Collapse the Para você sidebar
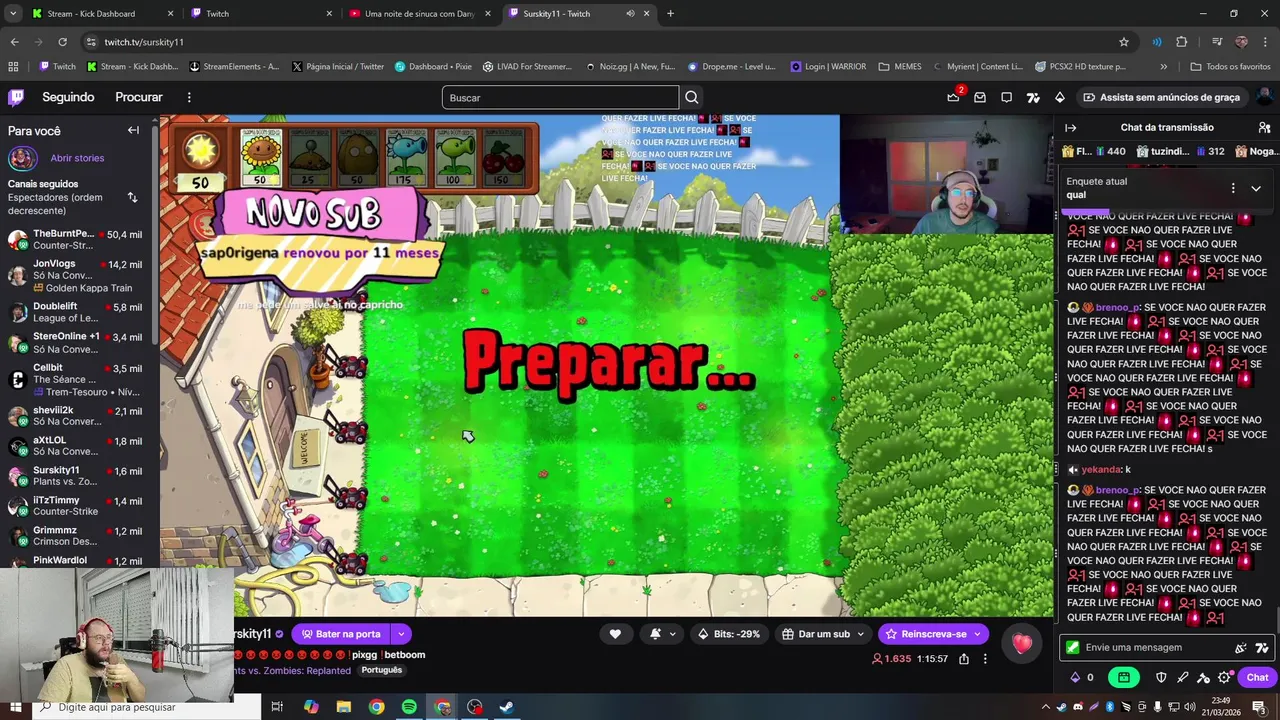Screen dimensions: 1280x720 click(x=133, y=130)
